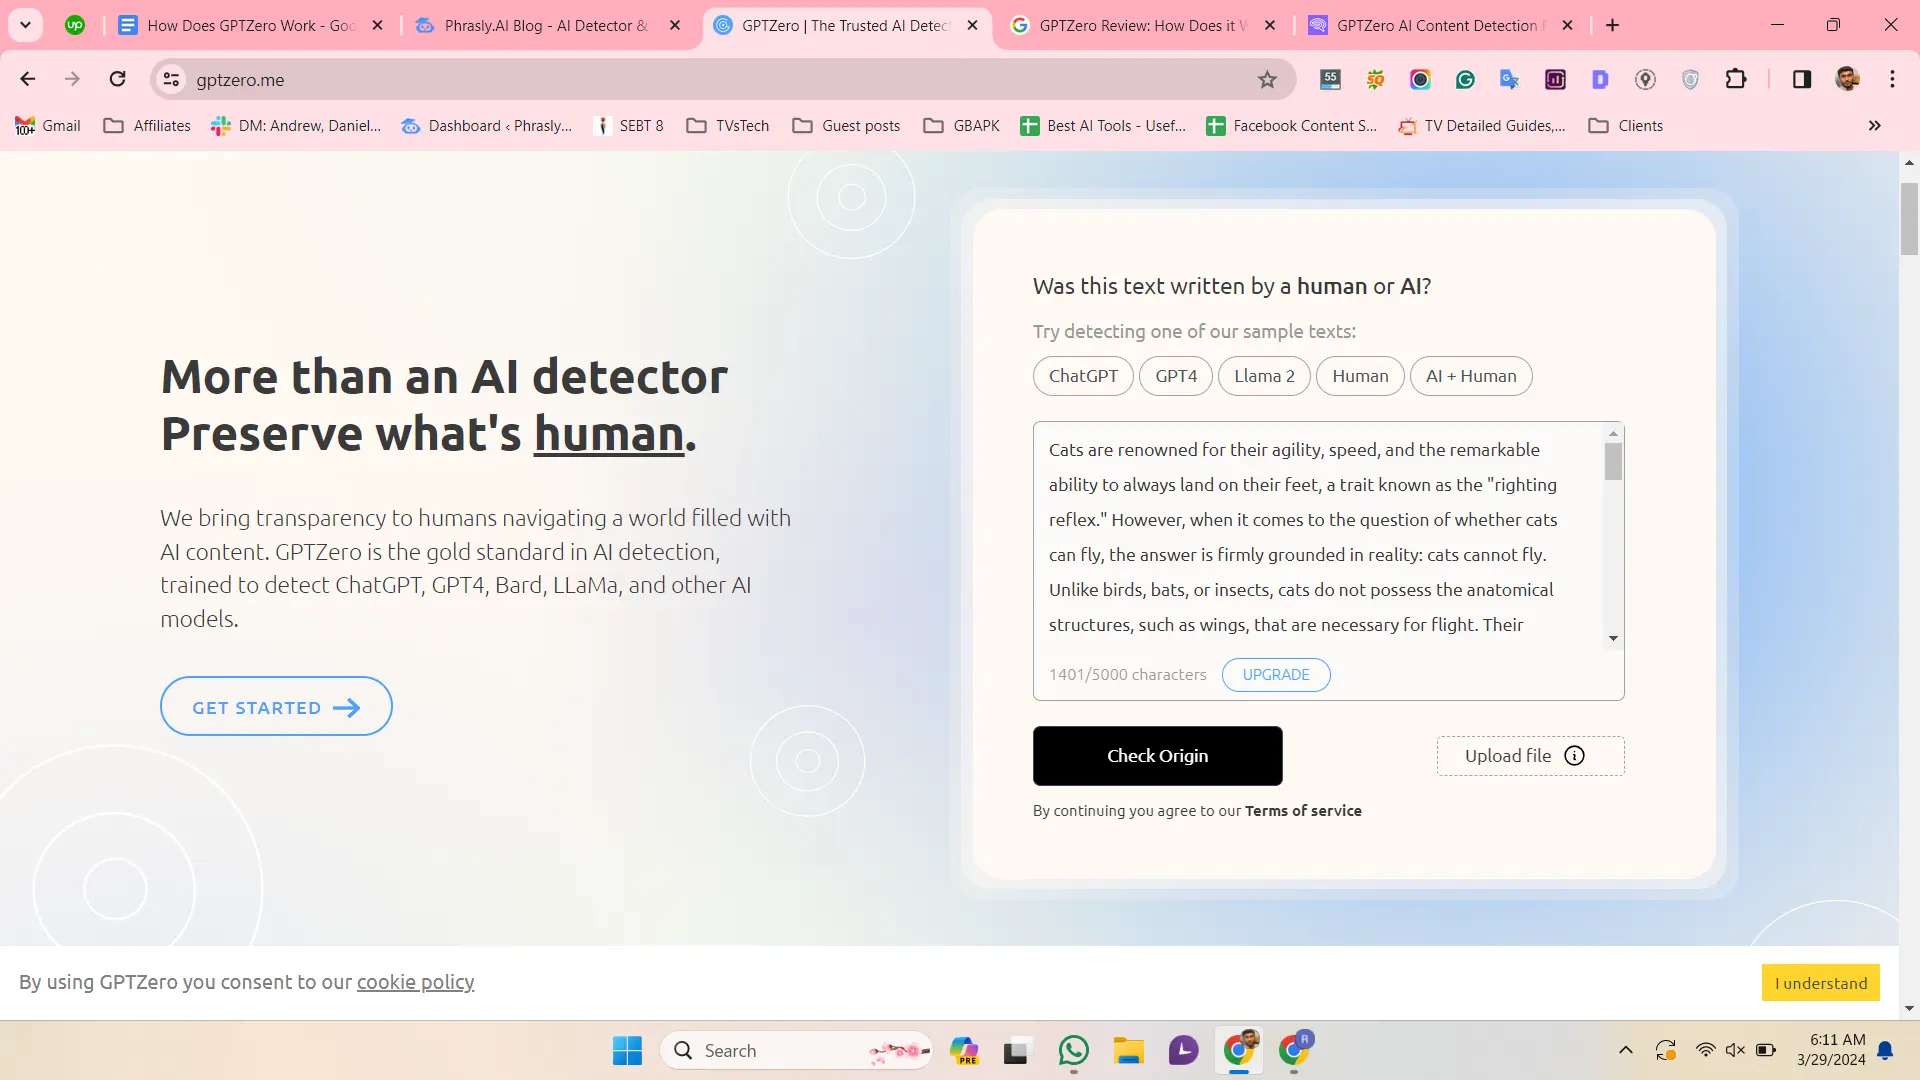This screenshot has height=1080, width=1920.
Task: Open the Windows Start menu
Action: click(x=627, y=1050)
